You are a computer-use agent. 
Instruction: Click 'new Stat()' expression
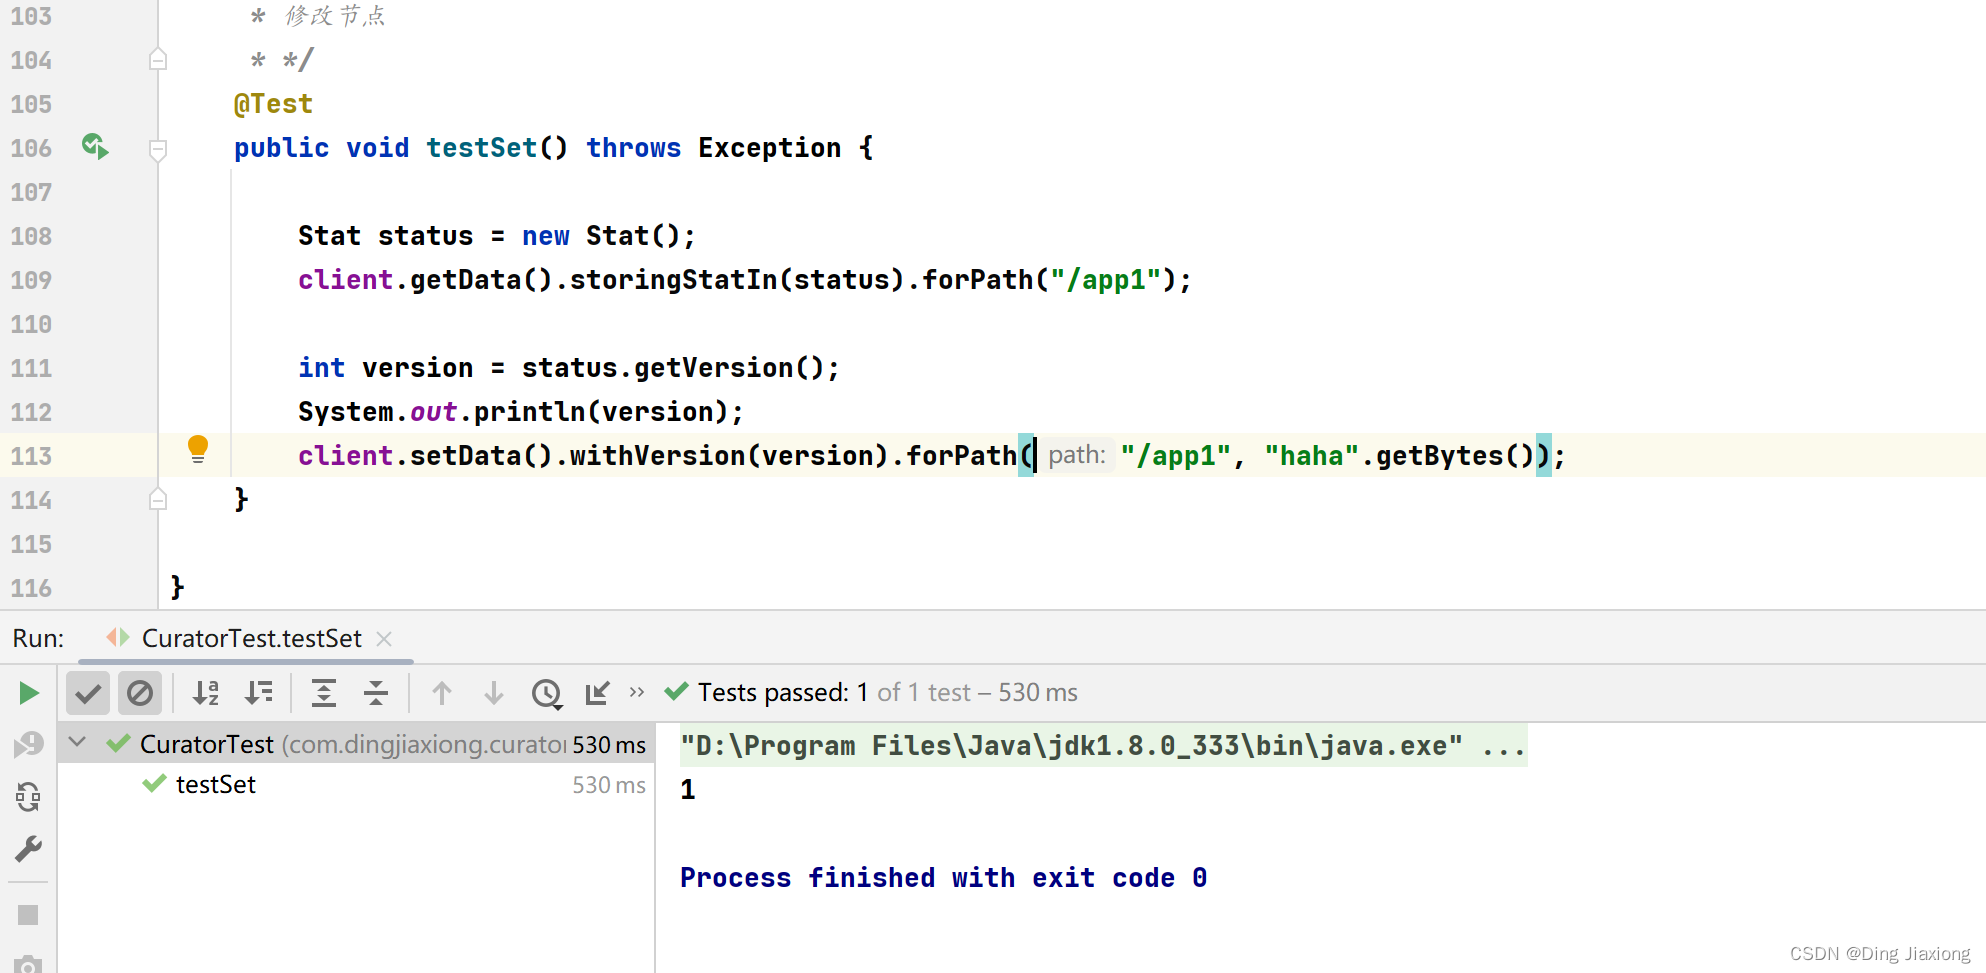601,236
